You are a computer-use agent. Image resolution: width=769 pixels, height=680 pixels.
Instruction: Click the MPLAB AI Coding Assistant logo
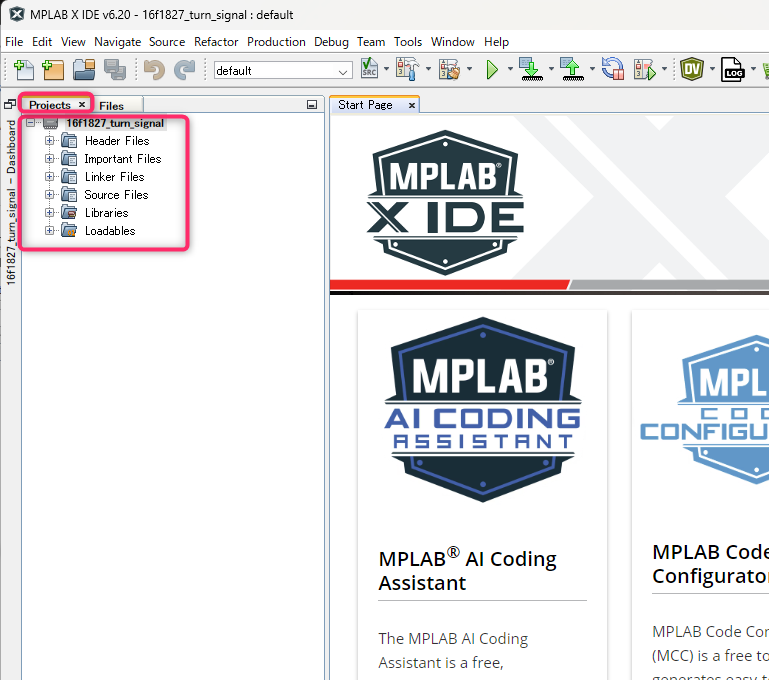click(x=483, y=409)
